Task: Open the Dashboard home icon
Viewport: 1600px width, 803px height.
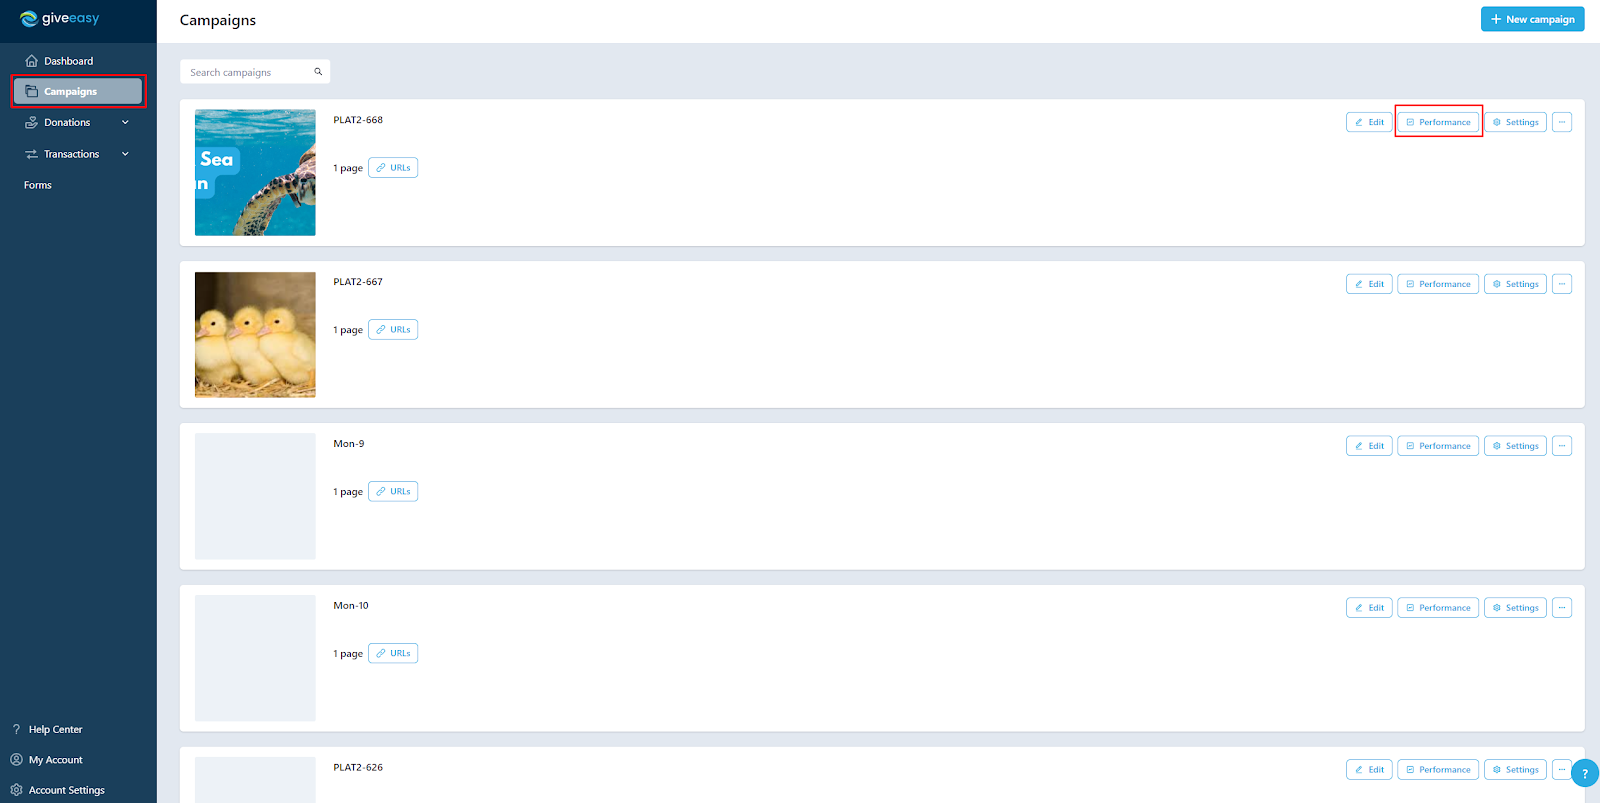Action: 31,61
